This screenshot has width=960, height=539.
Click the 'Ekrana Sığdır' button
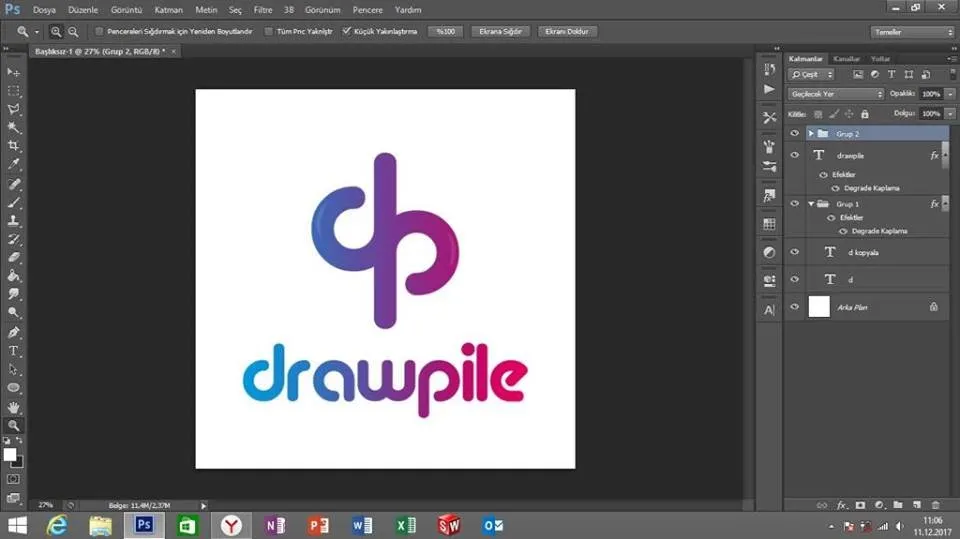(x=500, y=31)
